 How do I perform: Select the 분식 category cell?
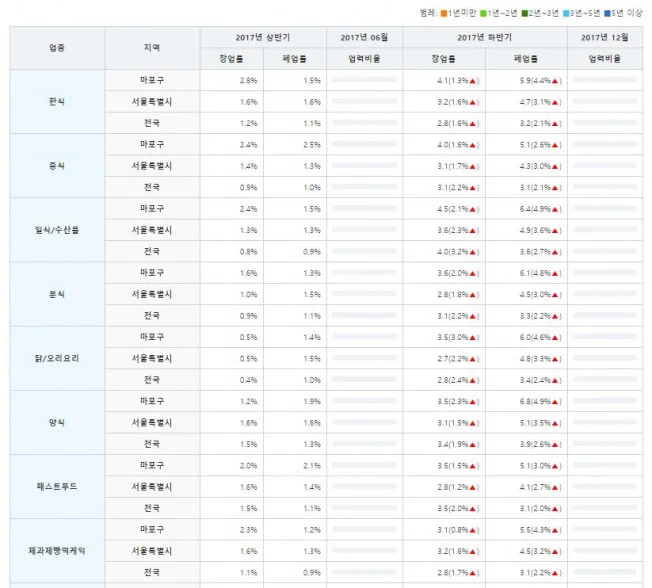coord(57,294)
